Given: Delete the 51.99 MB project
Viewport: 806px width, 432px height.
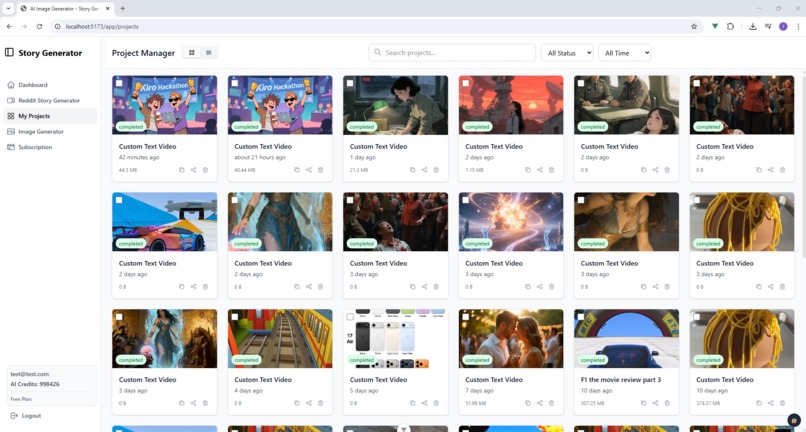Looking at the screenshot, I should click(x=552, y=403).
